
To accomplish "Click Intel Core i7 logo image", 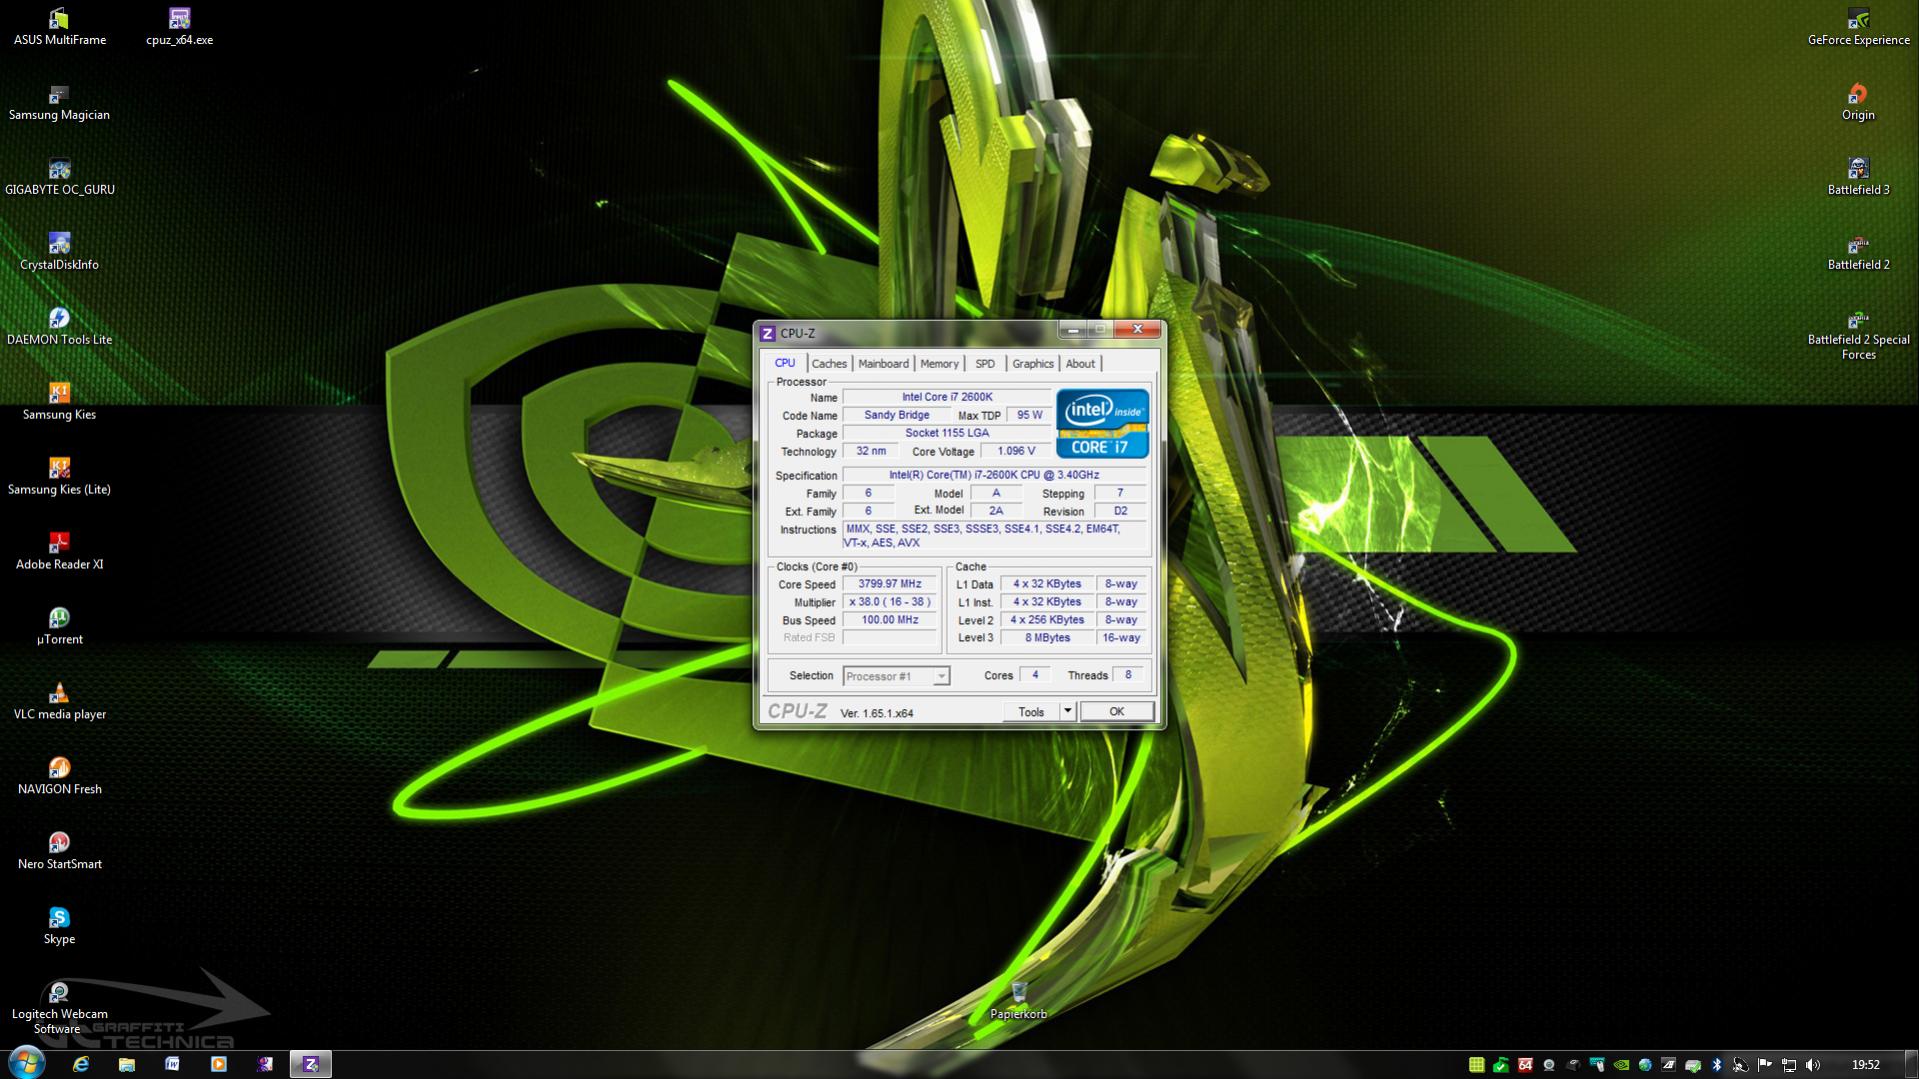I will [1103, 424].
